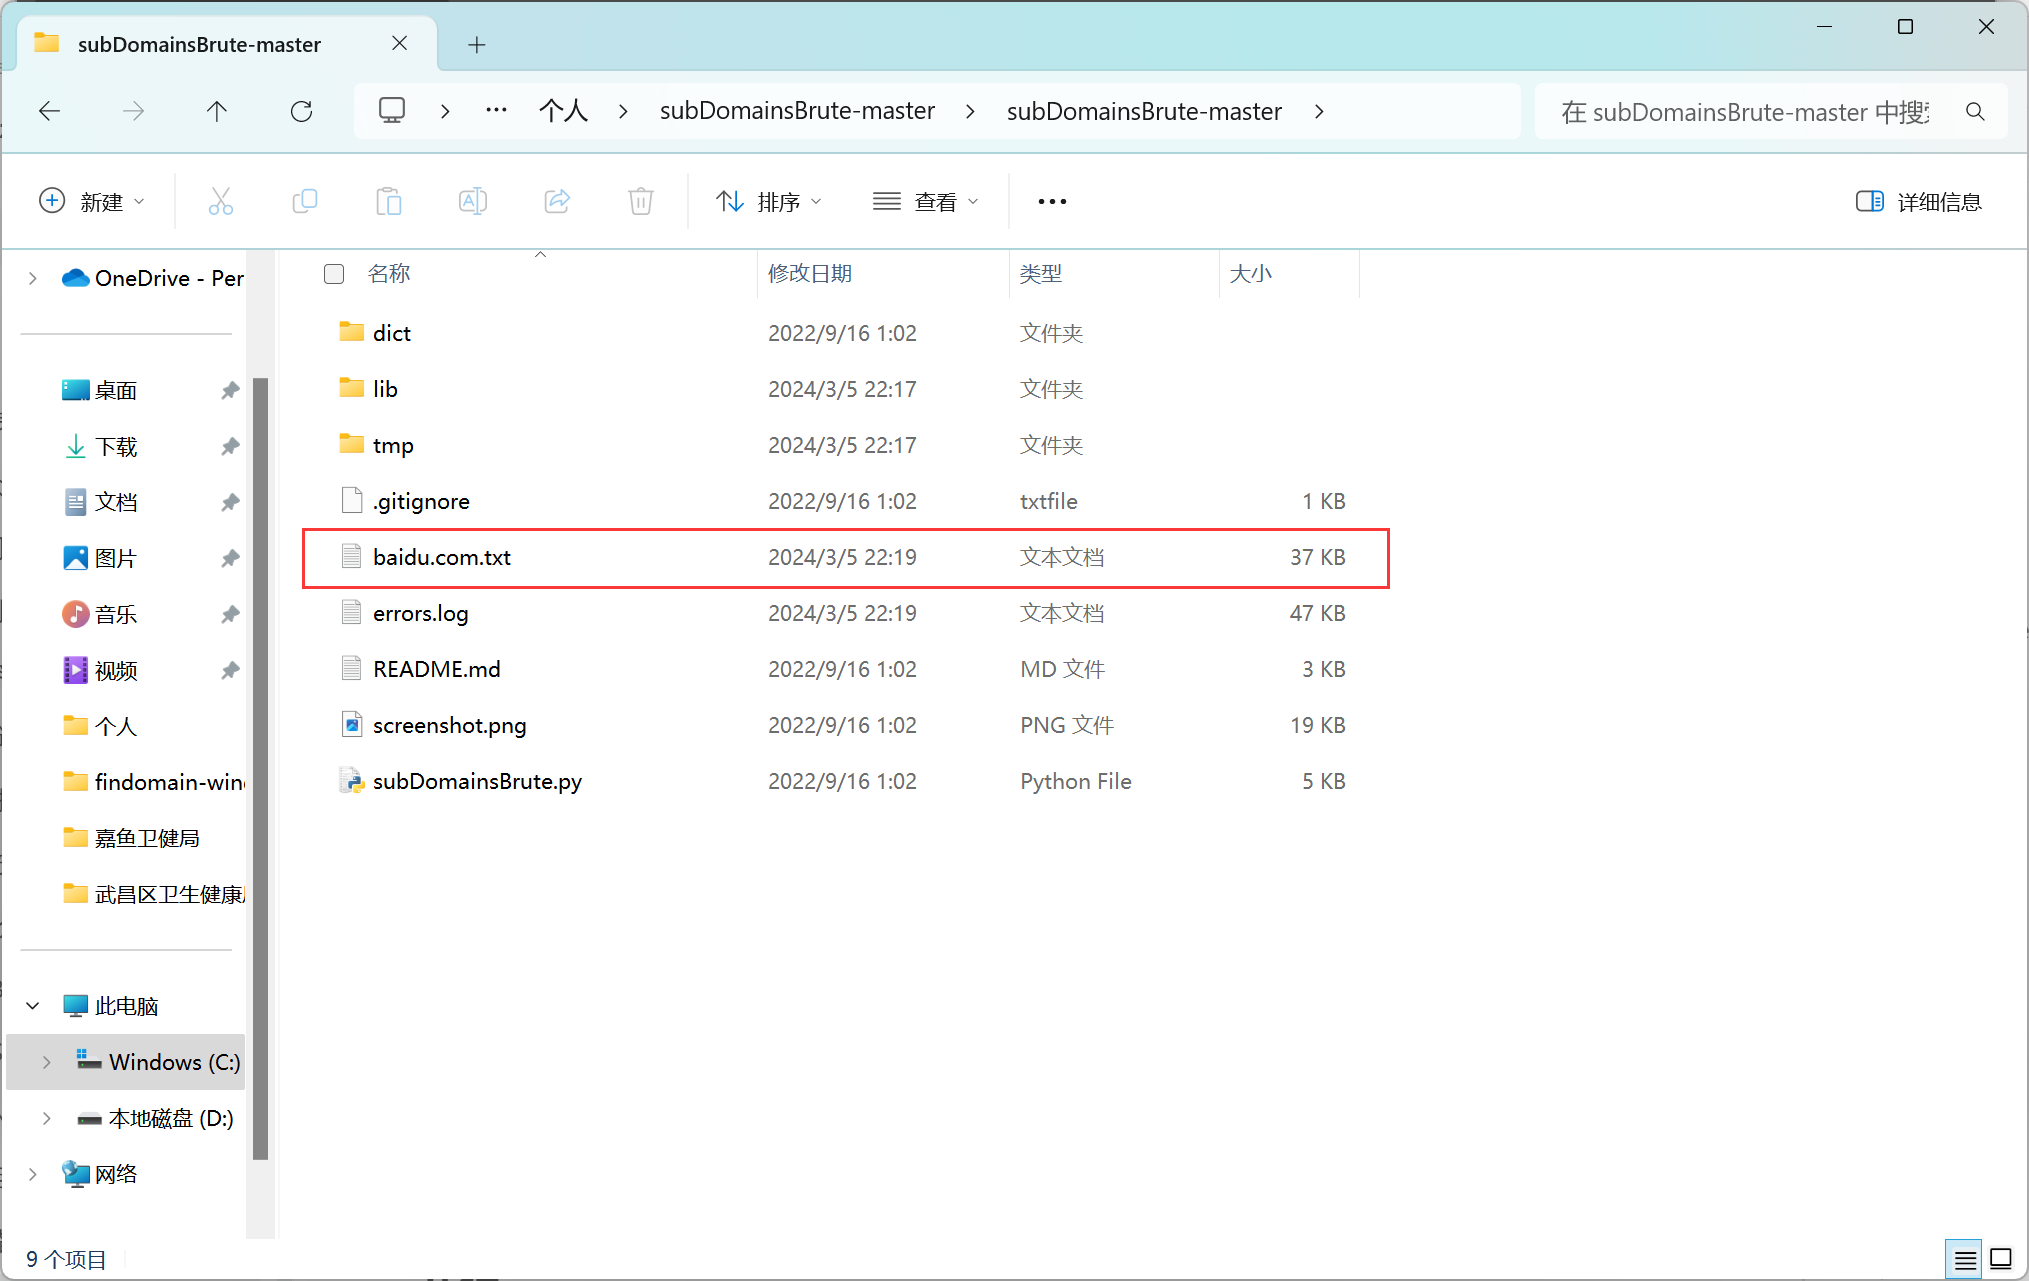Toggle the select-all checkbox beside 名称
This screenshot has height=1281, width=2029.
pos(334,274)
